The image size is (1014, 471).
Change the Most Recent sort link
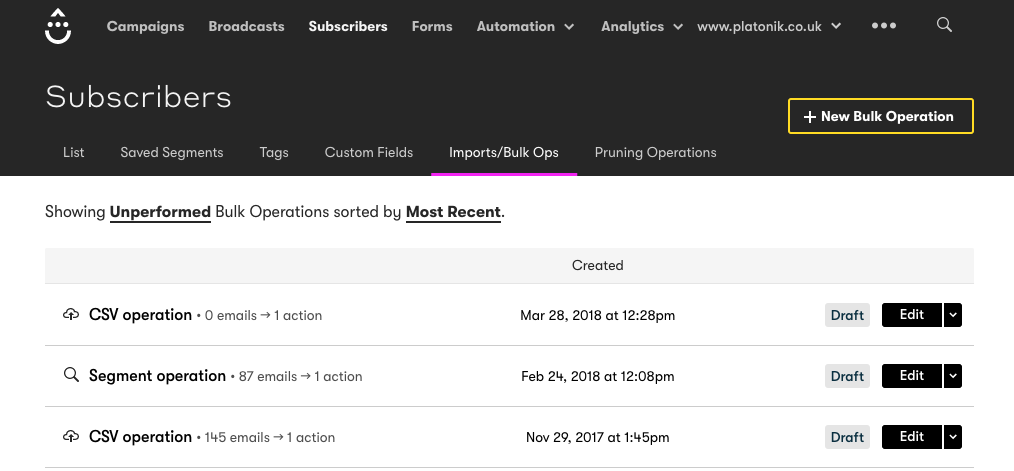453,212
